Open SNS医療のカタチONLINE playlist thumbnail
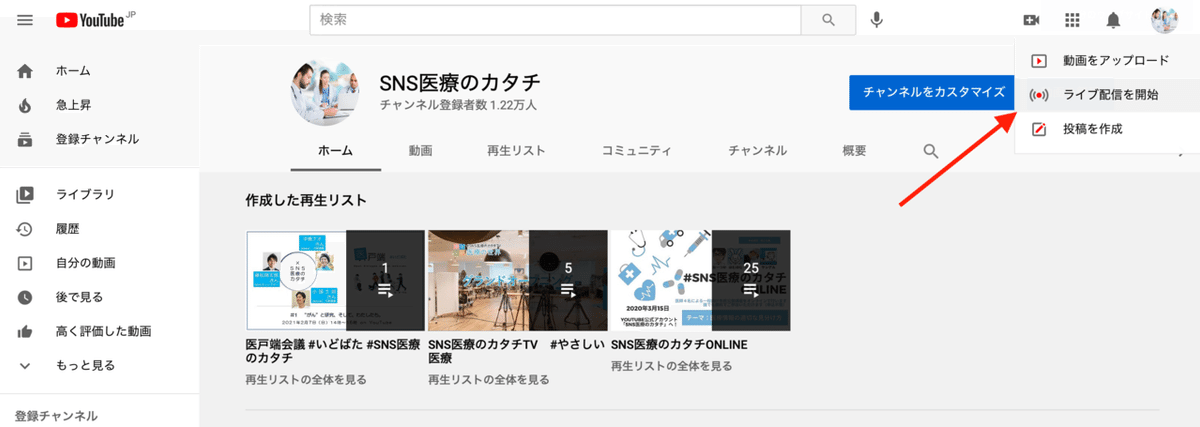The width and height of the screenshot is (1200, 427). click(x=700, y=280)
